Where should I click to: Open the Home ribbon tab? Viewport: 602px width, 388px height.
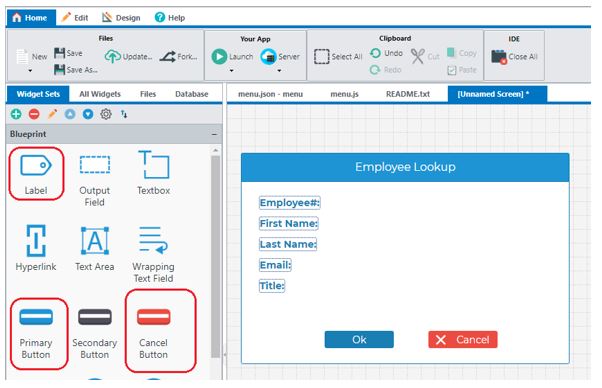tap(30, 18)
